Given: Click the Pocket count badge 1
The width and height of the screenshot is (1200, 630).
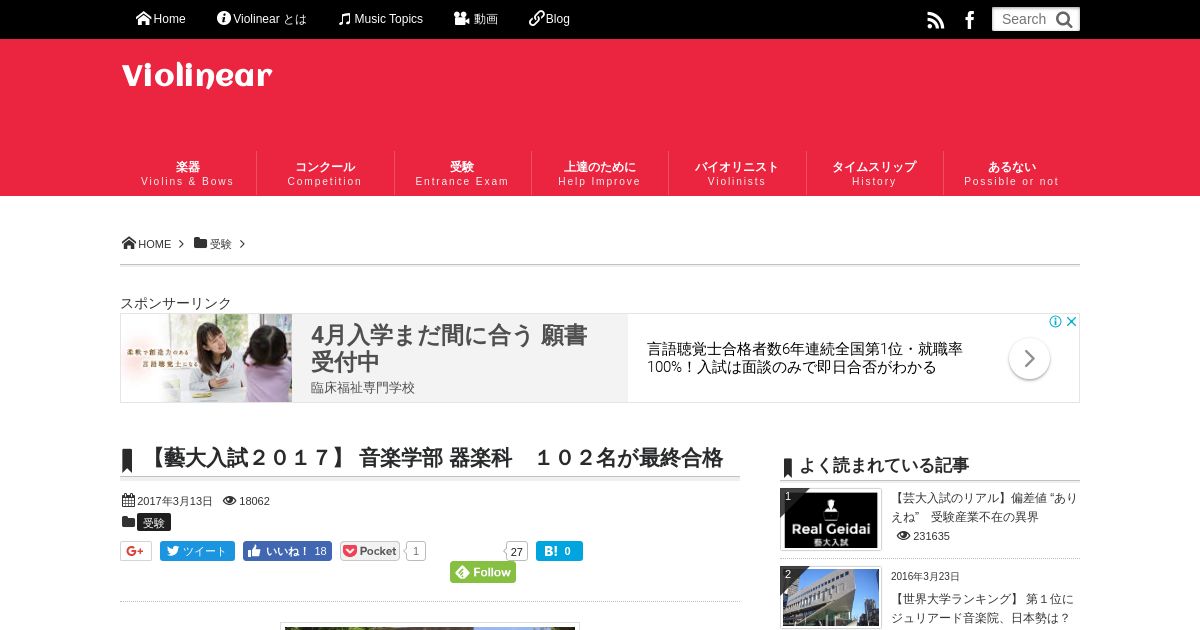Looking at the screenshot, I should 415,551.
